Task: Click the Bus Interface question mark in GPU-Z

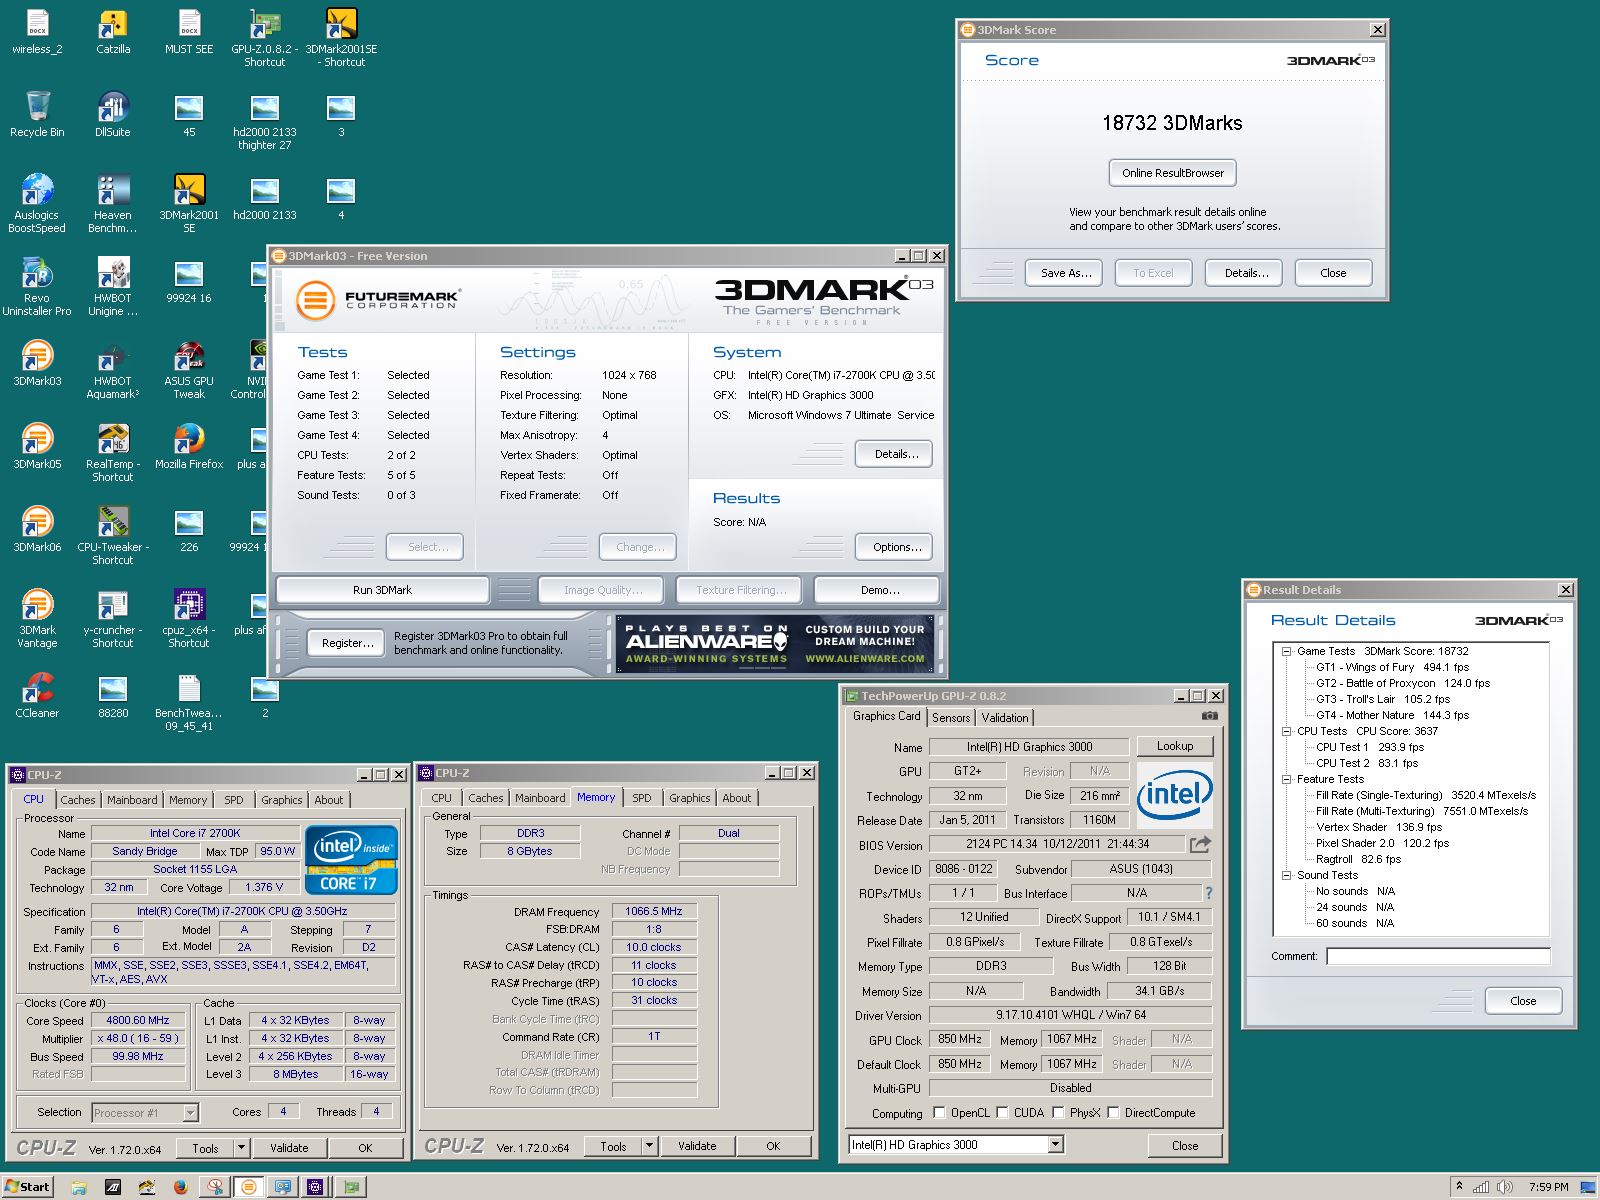Action: coord(1208,893)
